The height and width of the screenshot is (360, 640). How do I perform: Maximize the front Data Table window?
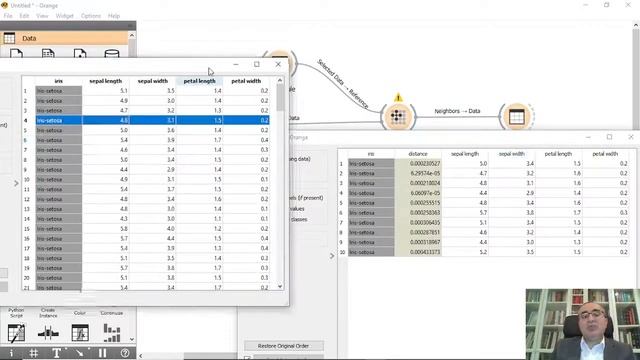click(x=257, y=64)
